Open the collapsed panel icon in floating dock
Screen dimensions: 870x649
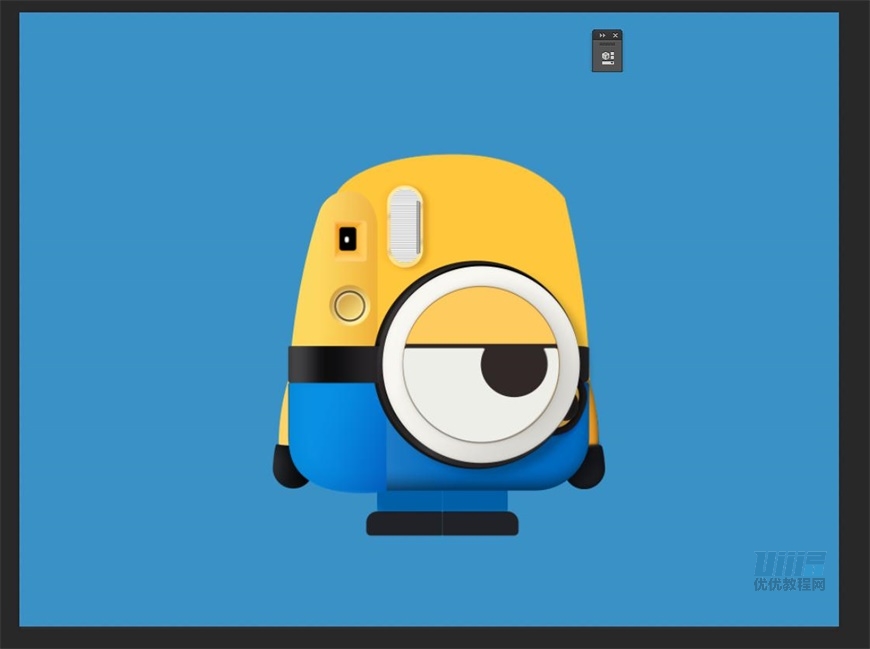(x=606, y=58)
